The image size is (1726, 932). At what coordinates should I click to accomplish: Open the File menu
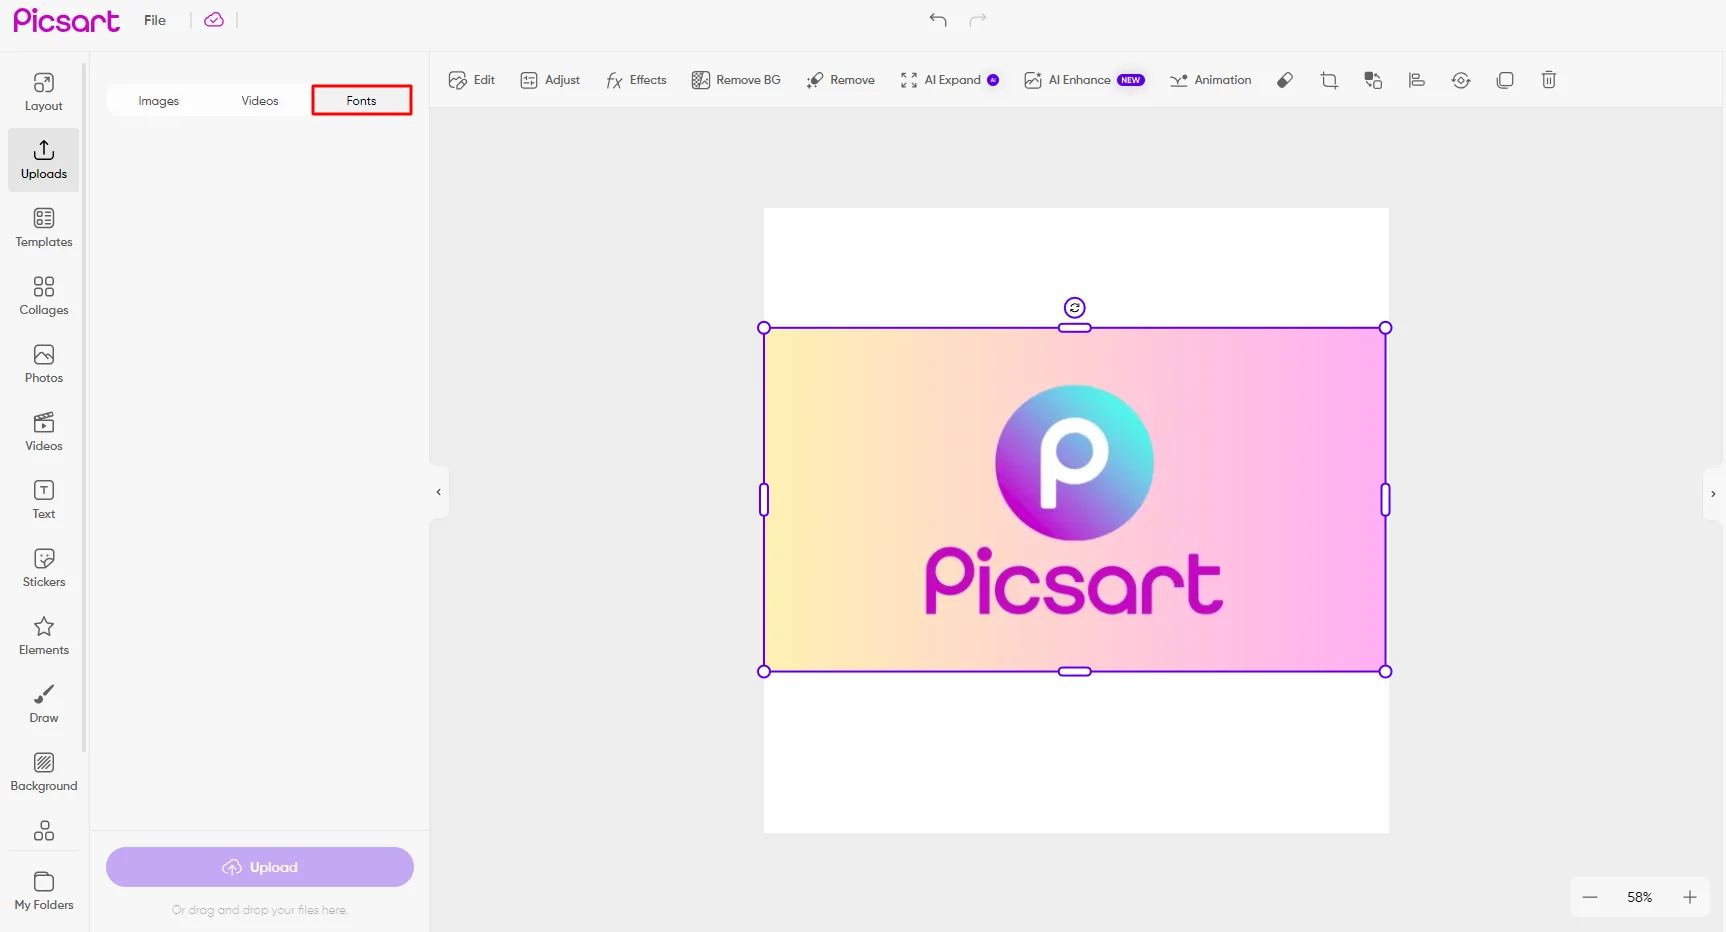(155, 20)
